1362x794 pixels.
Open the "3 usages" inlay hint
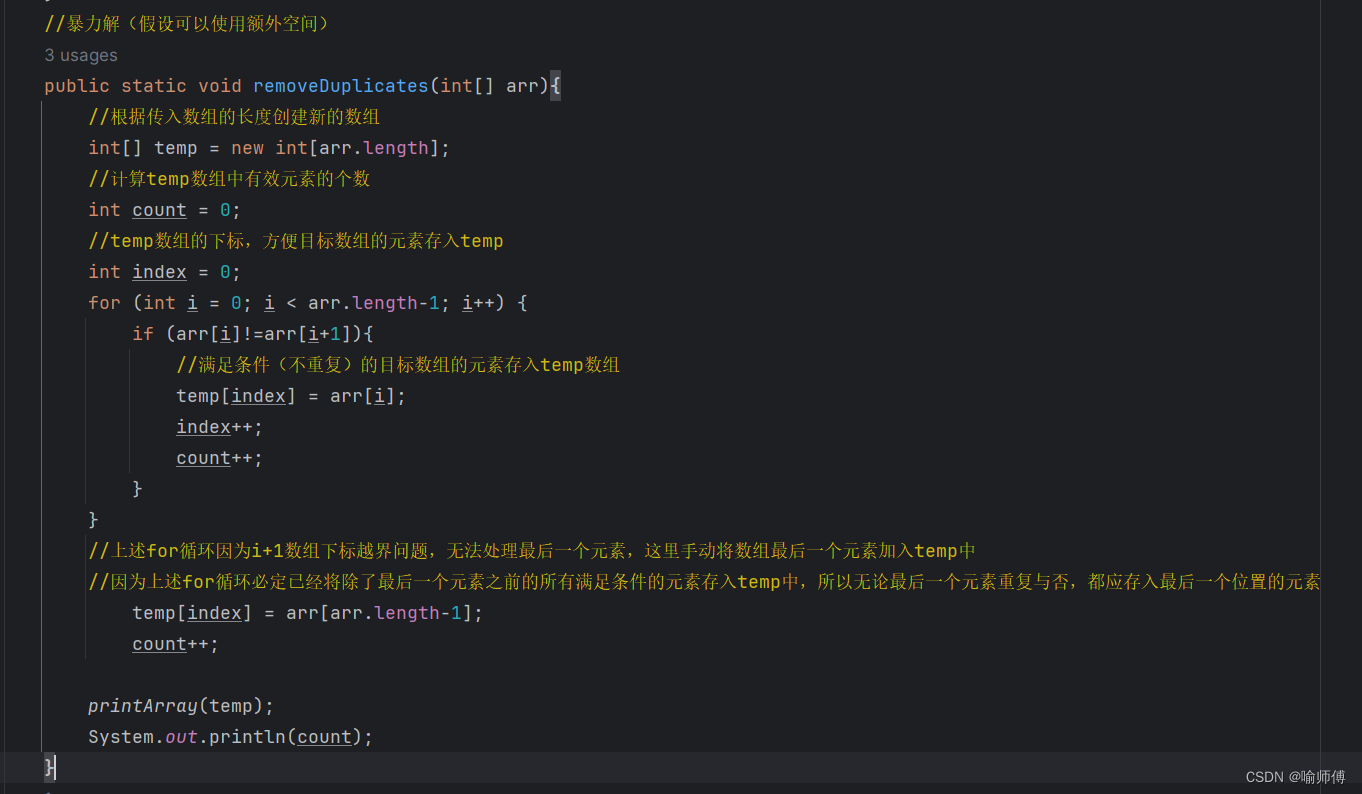[x=81, y=55]
